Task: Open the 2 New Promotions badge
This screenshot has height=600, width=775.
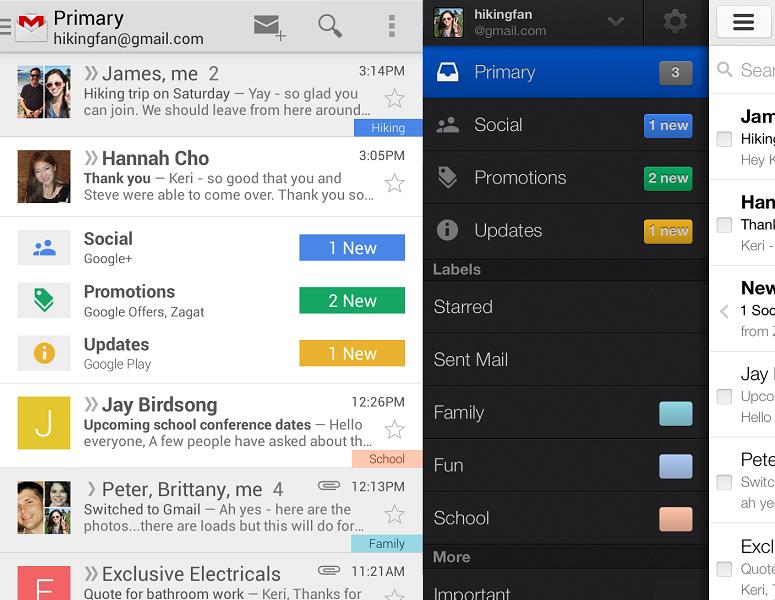Action: coord(352,300)
